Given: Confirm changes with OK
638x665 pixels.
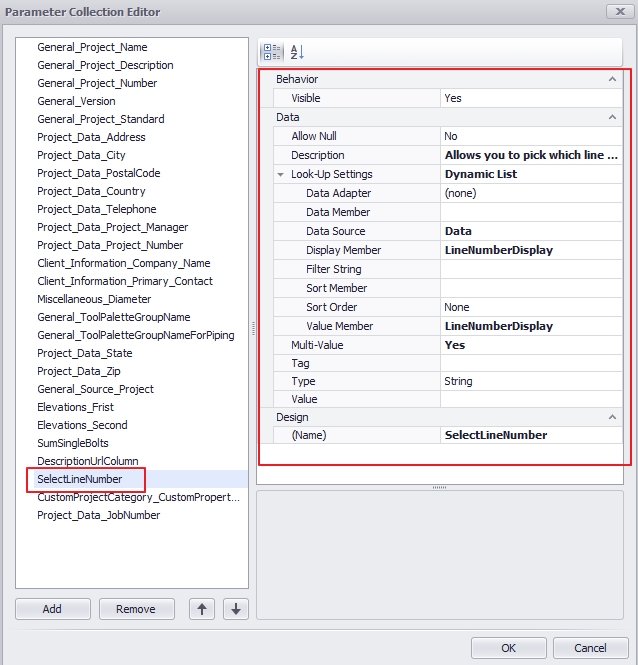Looking at the screenshot, I should (x=509, y=648).
